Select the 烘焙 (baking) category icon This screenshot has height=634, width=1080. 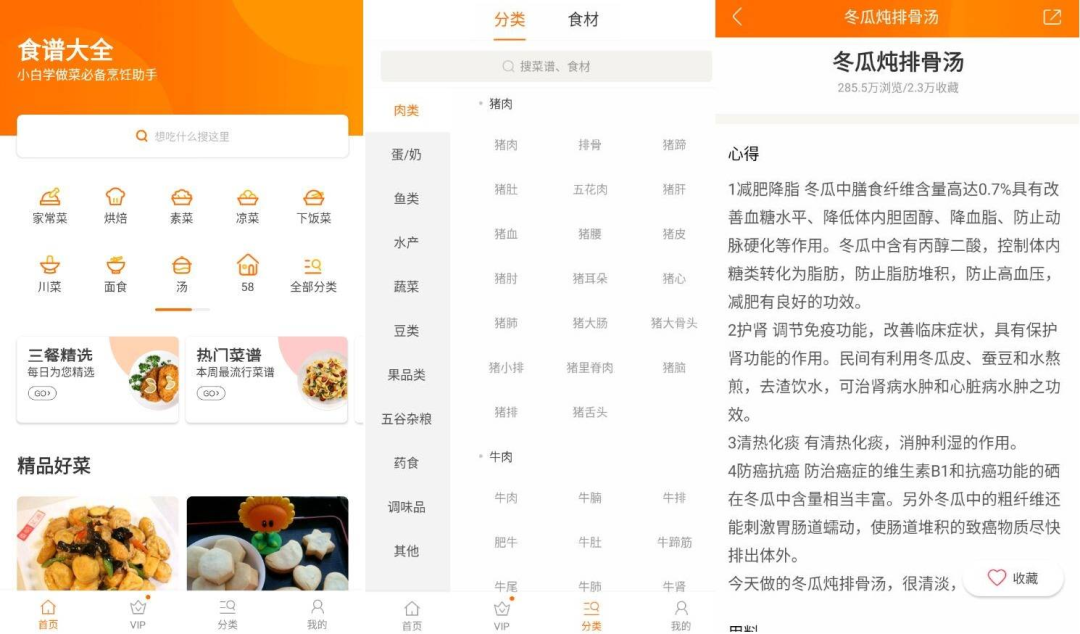click(x=115, y=206)
